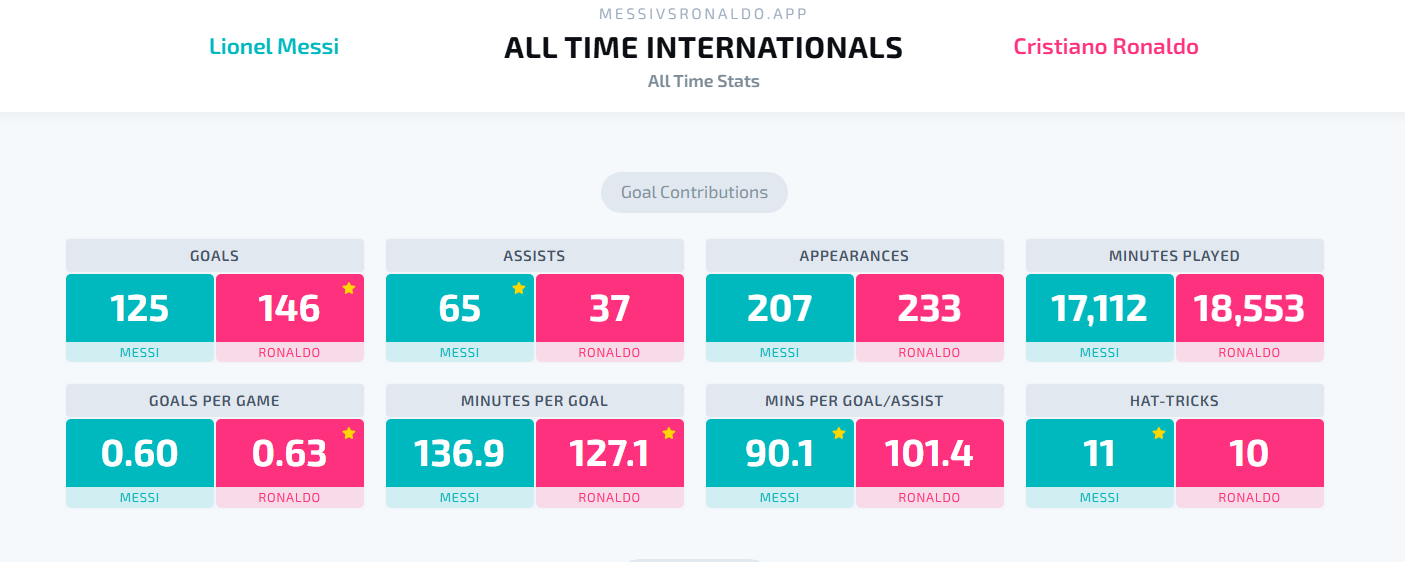The width and height of the screenshot is (1405, 562).
Task: Click the star beside Ronaldo's 0.63 goals per game
Action: [348, 433]
